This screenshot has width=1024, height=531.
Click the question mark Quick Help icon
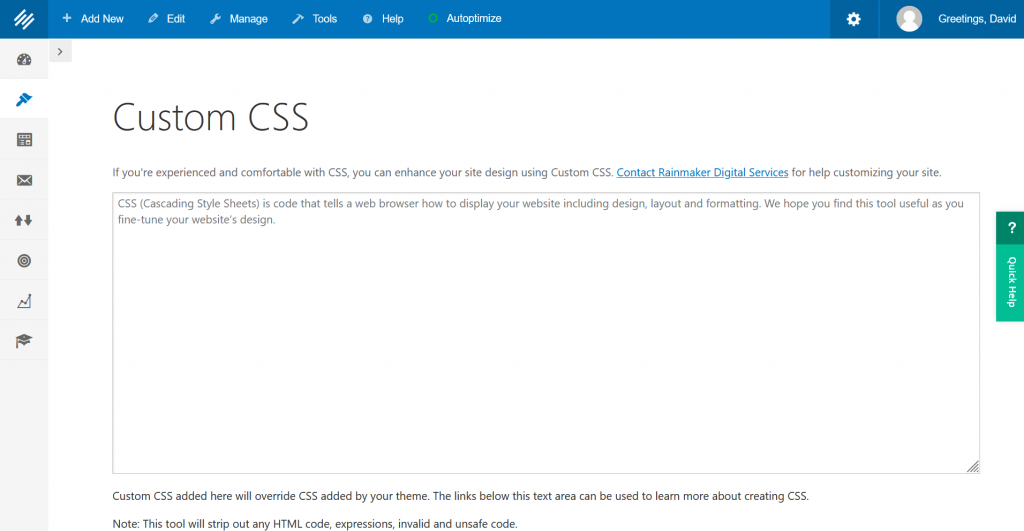[1011, 228]
